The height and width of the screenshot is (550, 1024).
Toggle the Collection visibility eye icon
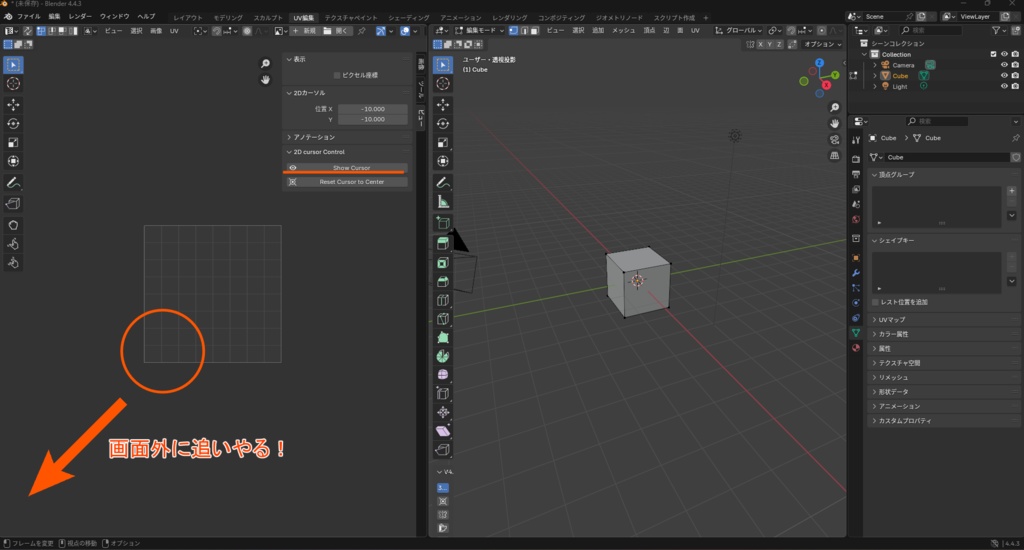click(1004, 54)
